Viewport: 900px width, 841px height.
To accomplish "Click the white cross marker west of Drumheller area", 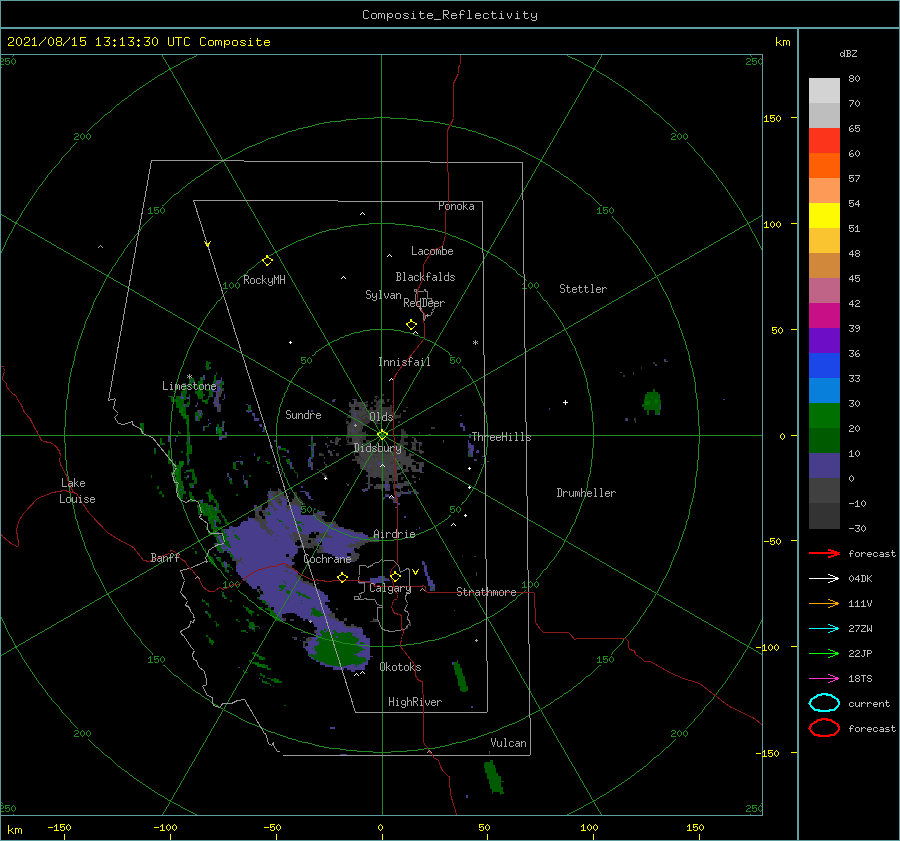I will [565, 402].
